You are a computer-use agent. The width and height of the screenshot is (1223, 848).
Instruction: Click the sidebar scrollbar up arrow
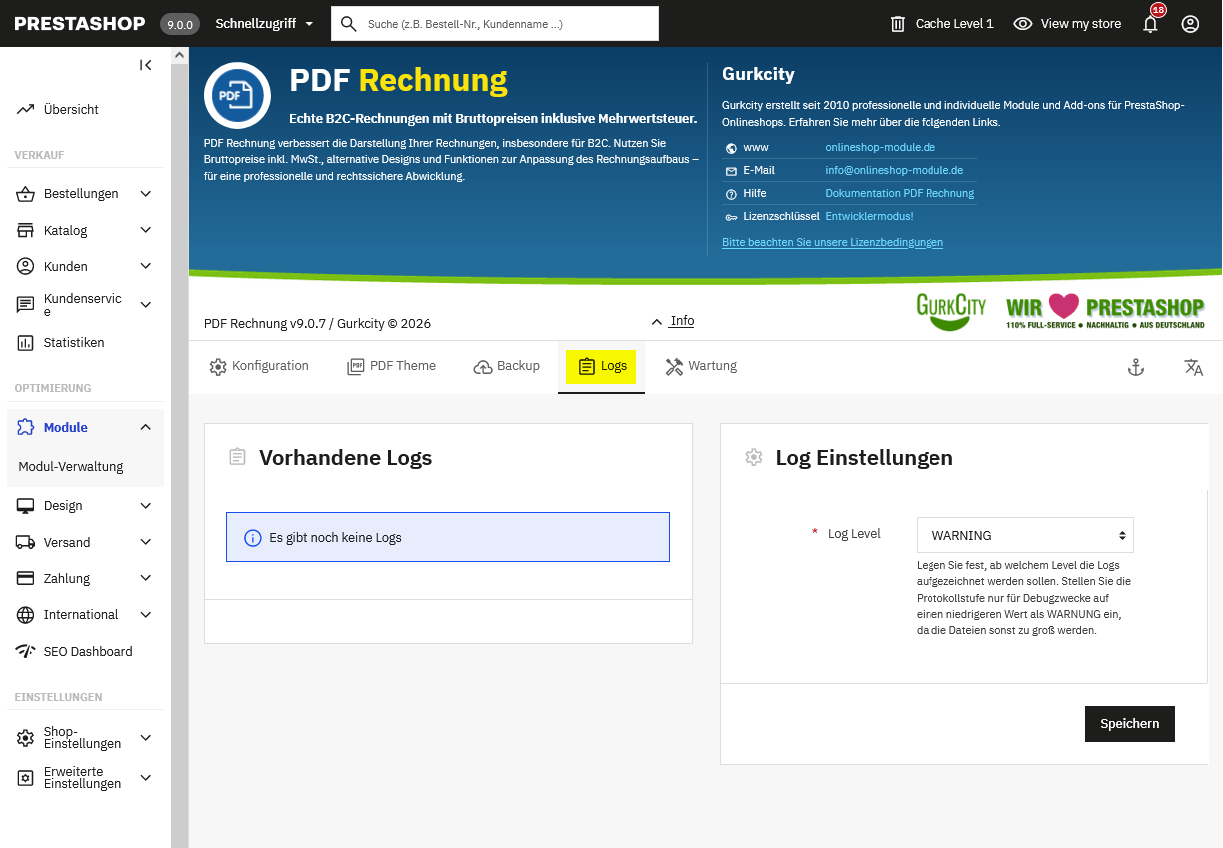click(179, 56)
